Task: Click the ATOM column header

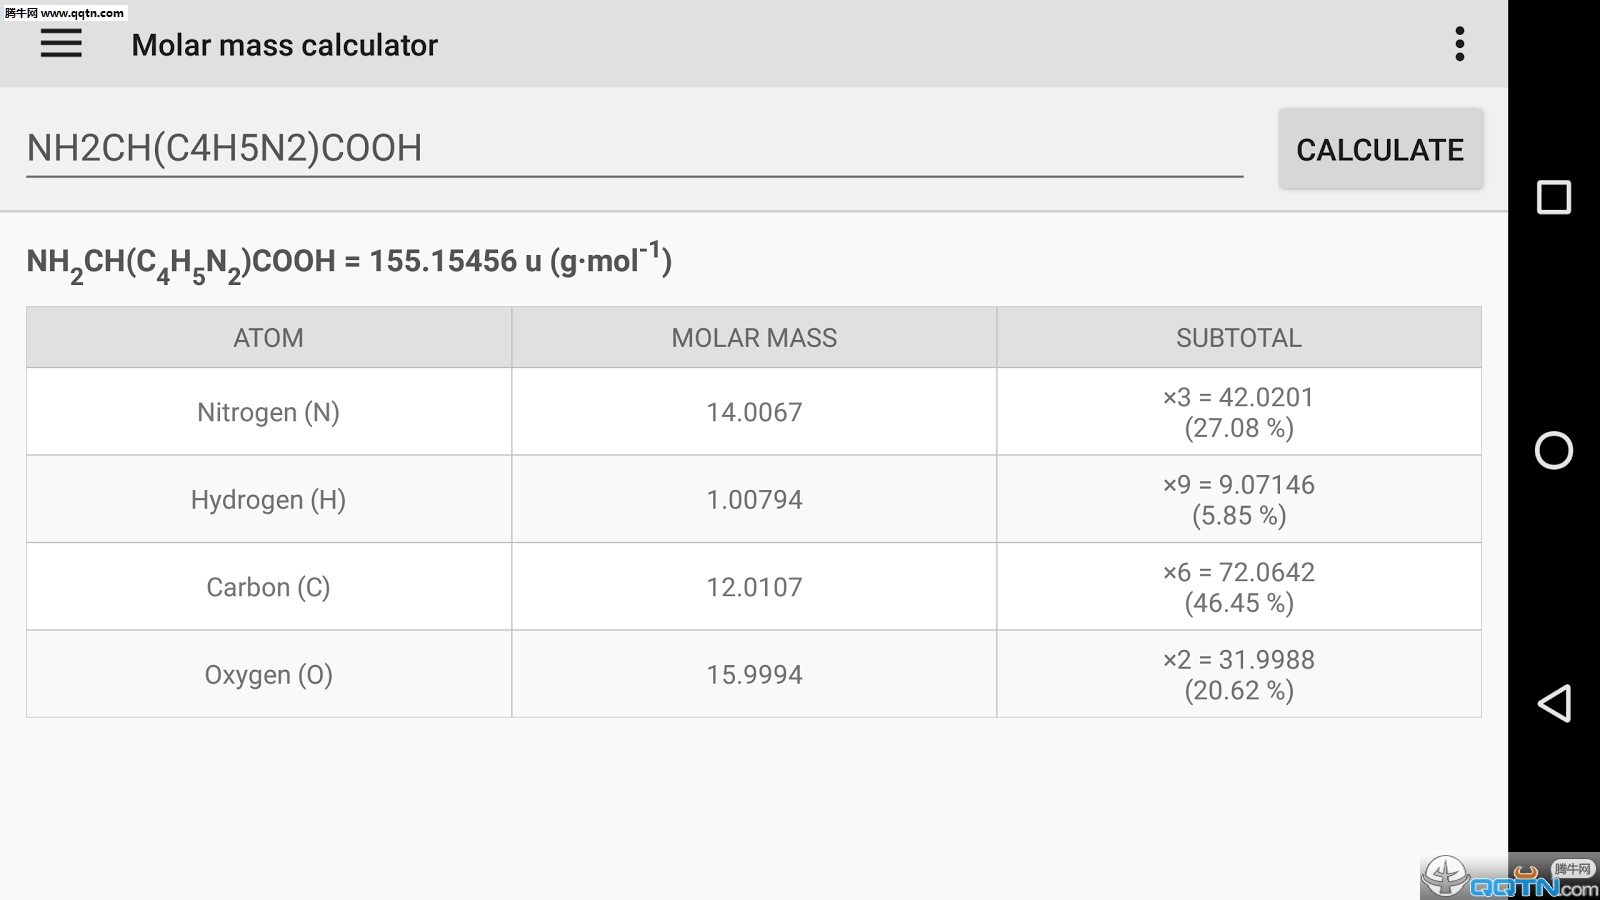Action: pos(268,338)
